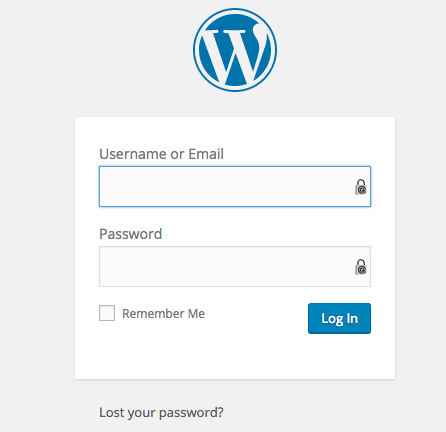Screen dimensions: 446x432
Task: Click the blue circular WordPress emblem
Action: (x=235, y=50)
